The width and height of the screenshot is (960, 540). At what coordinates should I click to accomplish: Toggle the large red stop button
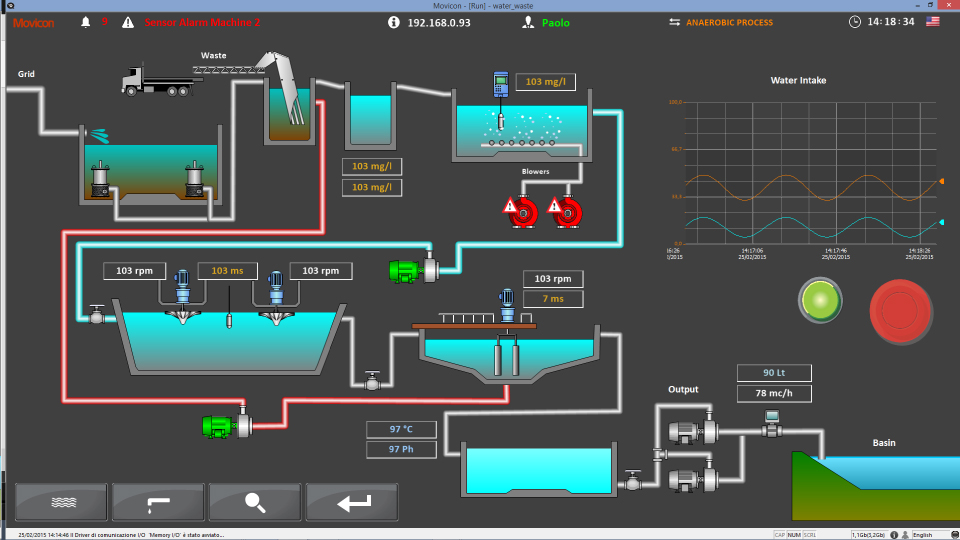(x=900, y=311)
